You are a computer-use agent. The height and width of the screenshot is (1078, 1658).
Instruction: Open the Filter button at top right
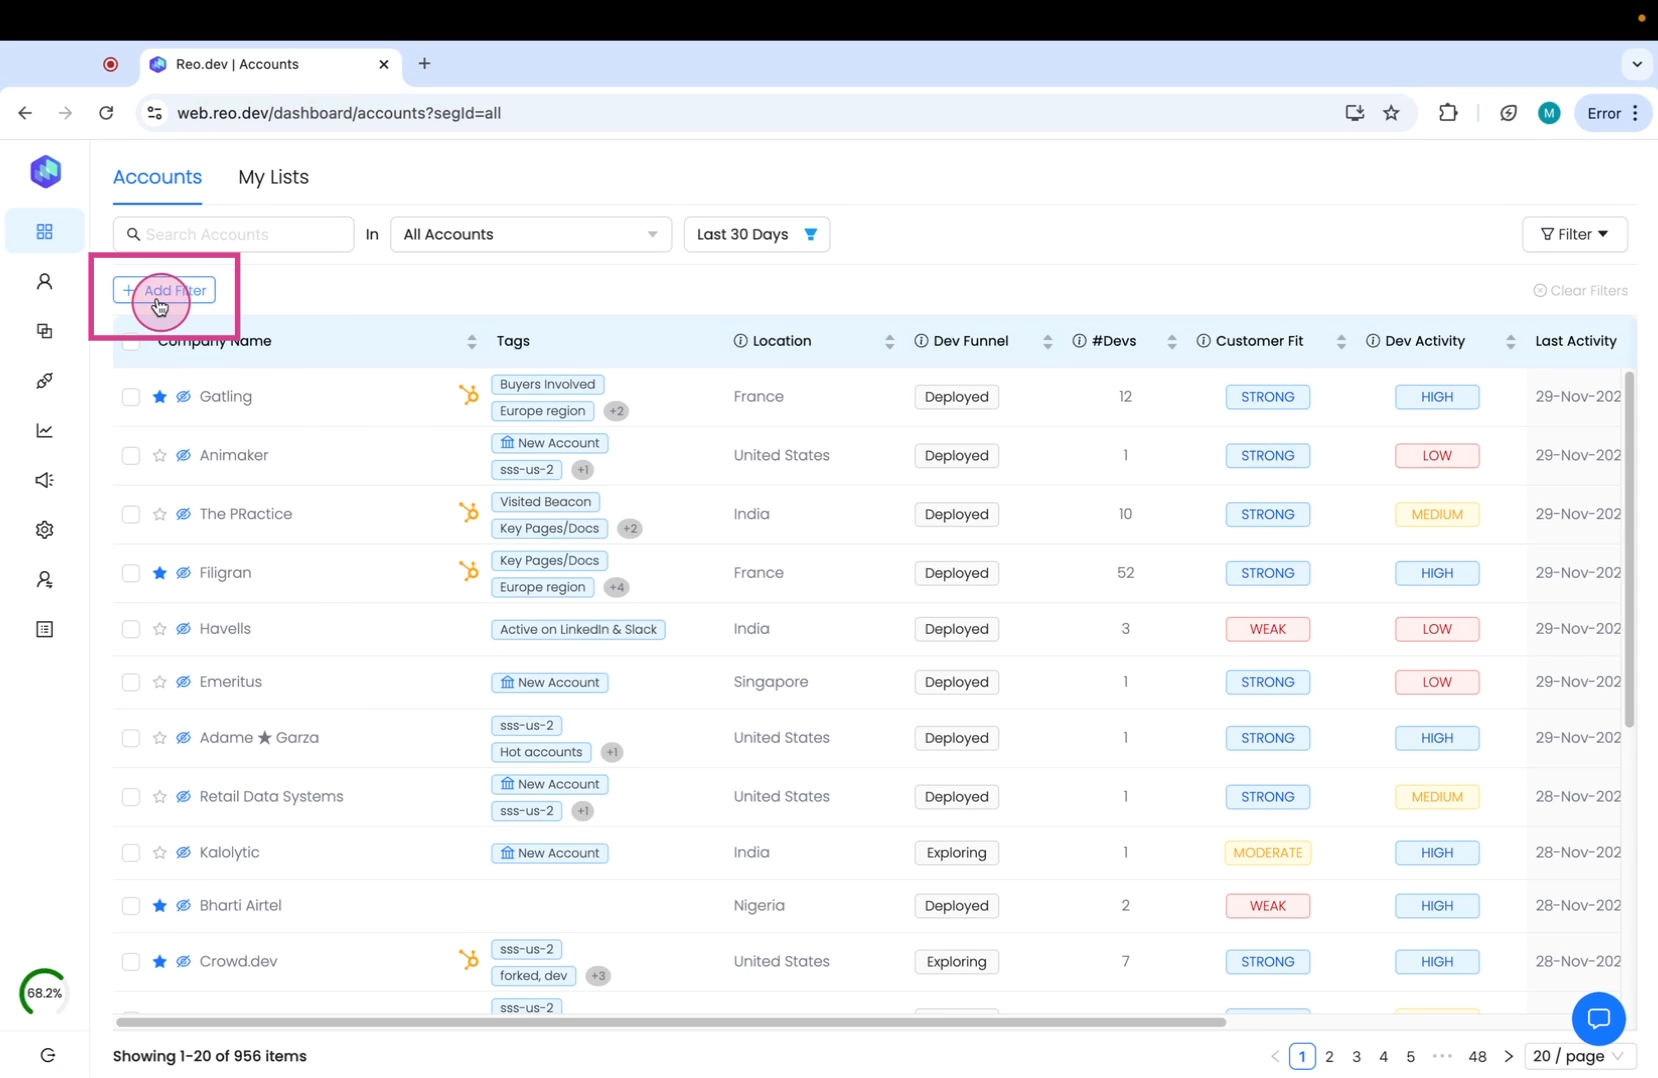pyautogui.click(x=1574, y=234)
